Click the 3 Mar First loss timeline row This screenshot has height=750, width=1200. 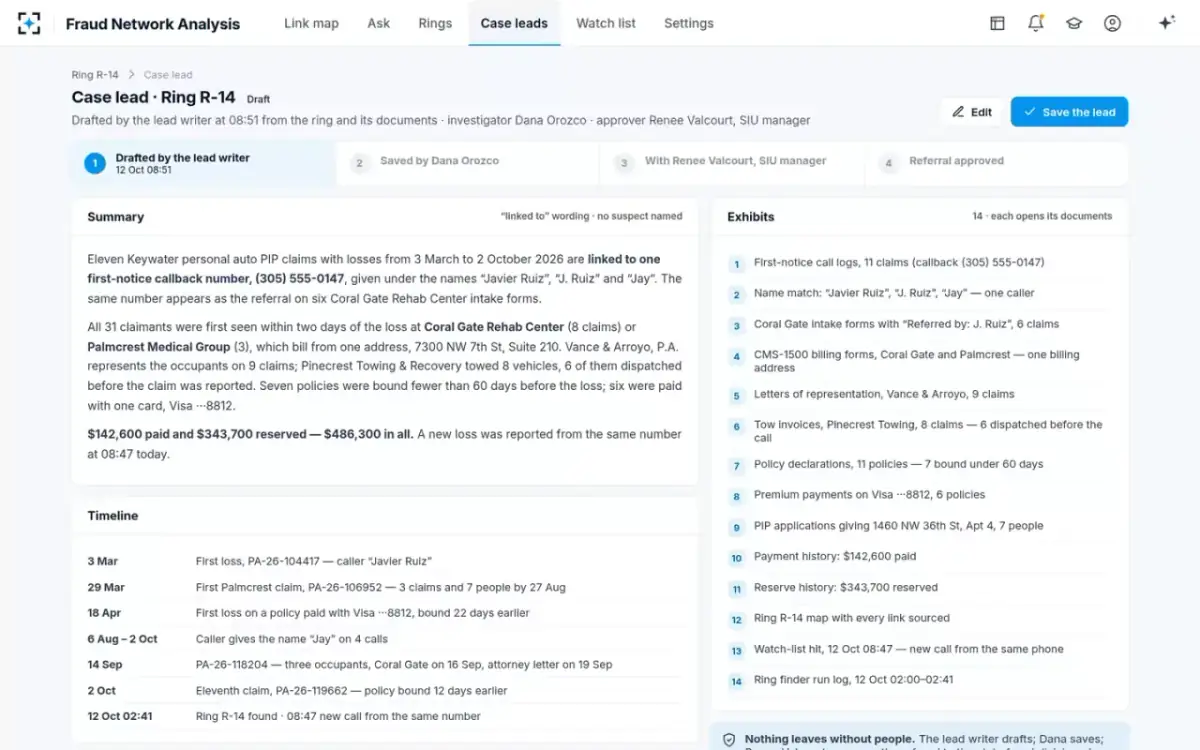point(385,562)
